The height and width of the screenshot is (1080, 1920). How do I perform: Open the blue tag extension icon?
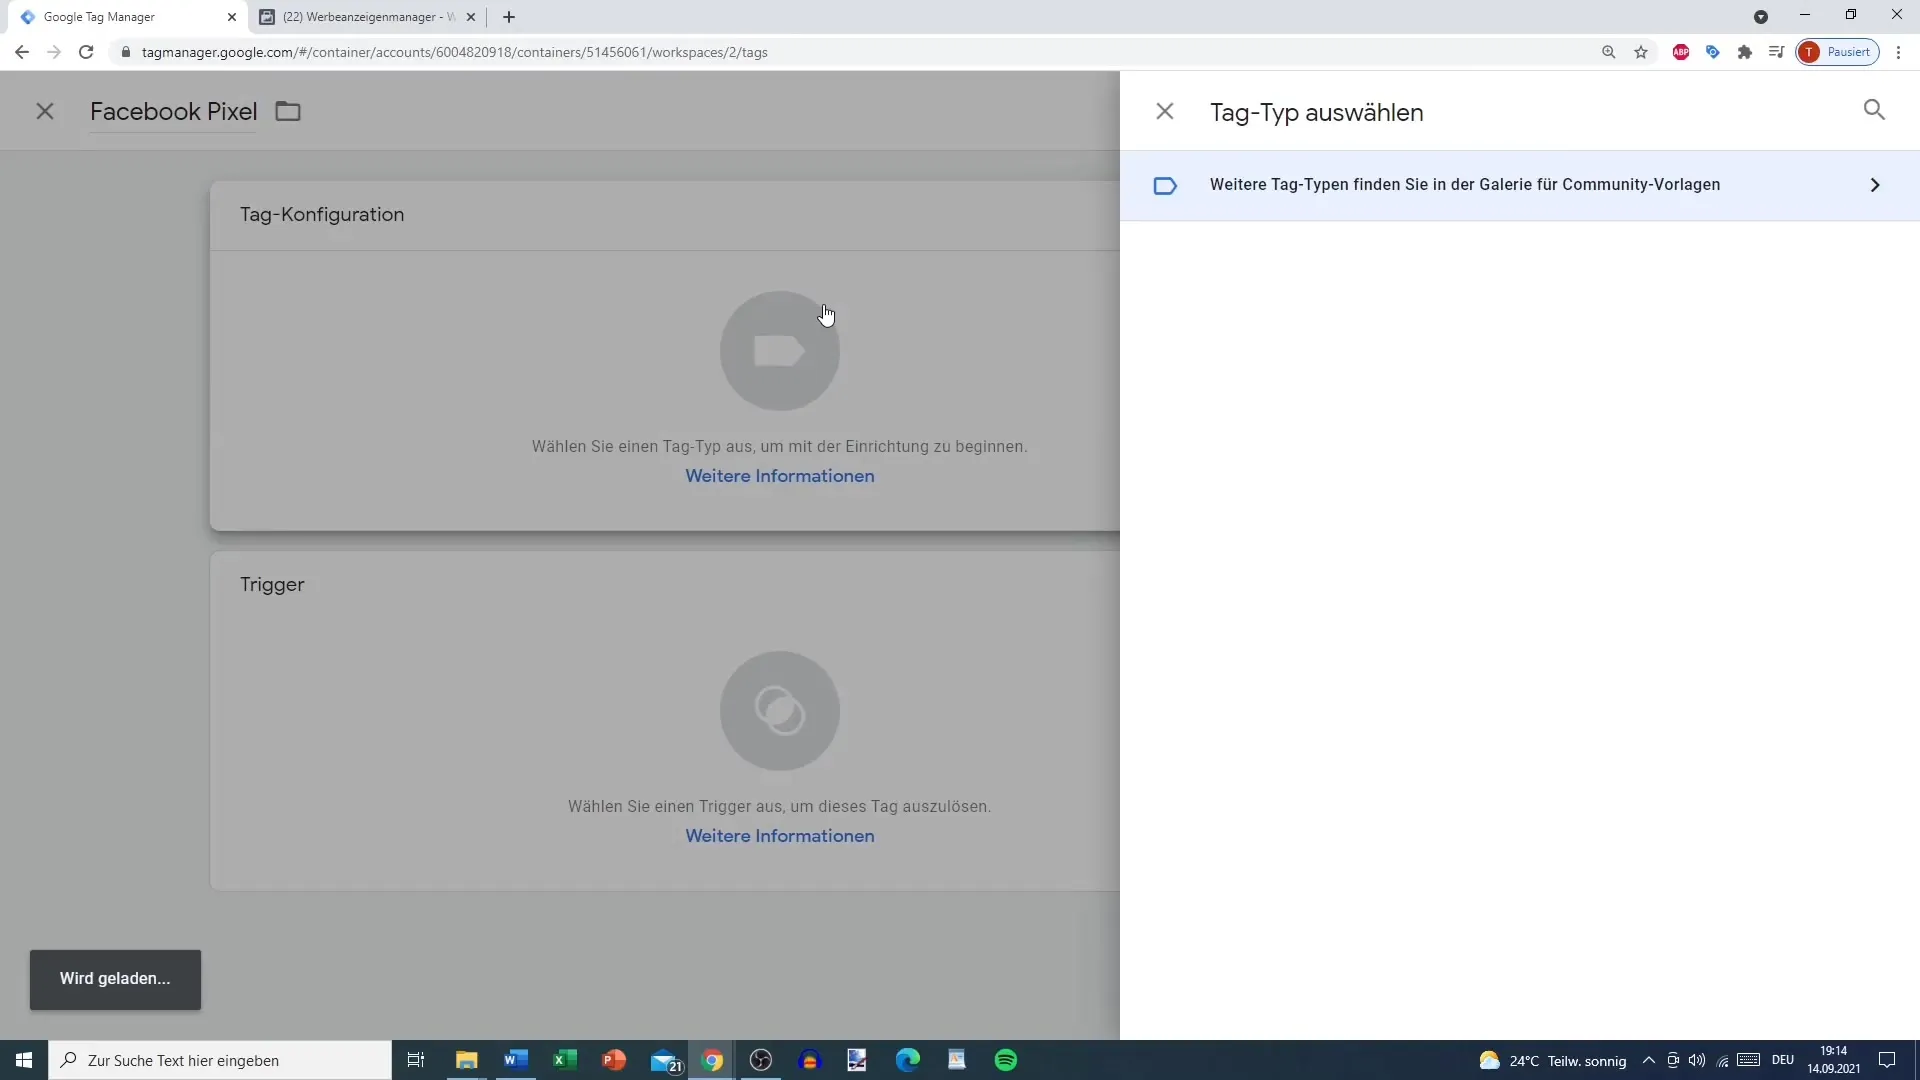click(1713, 52)
